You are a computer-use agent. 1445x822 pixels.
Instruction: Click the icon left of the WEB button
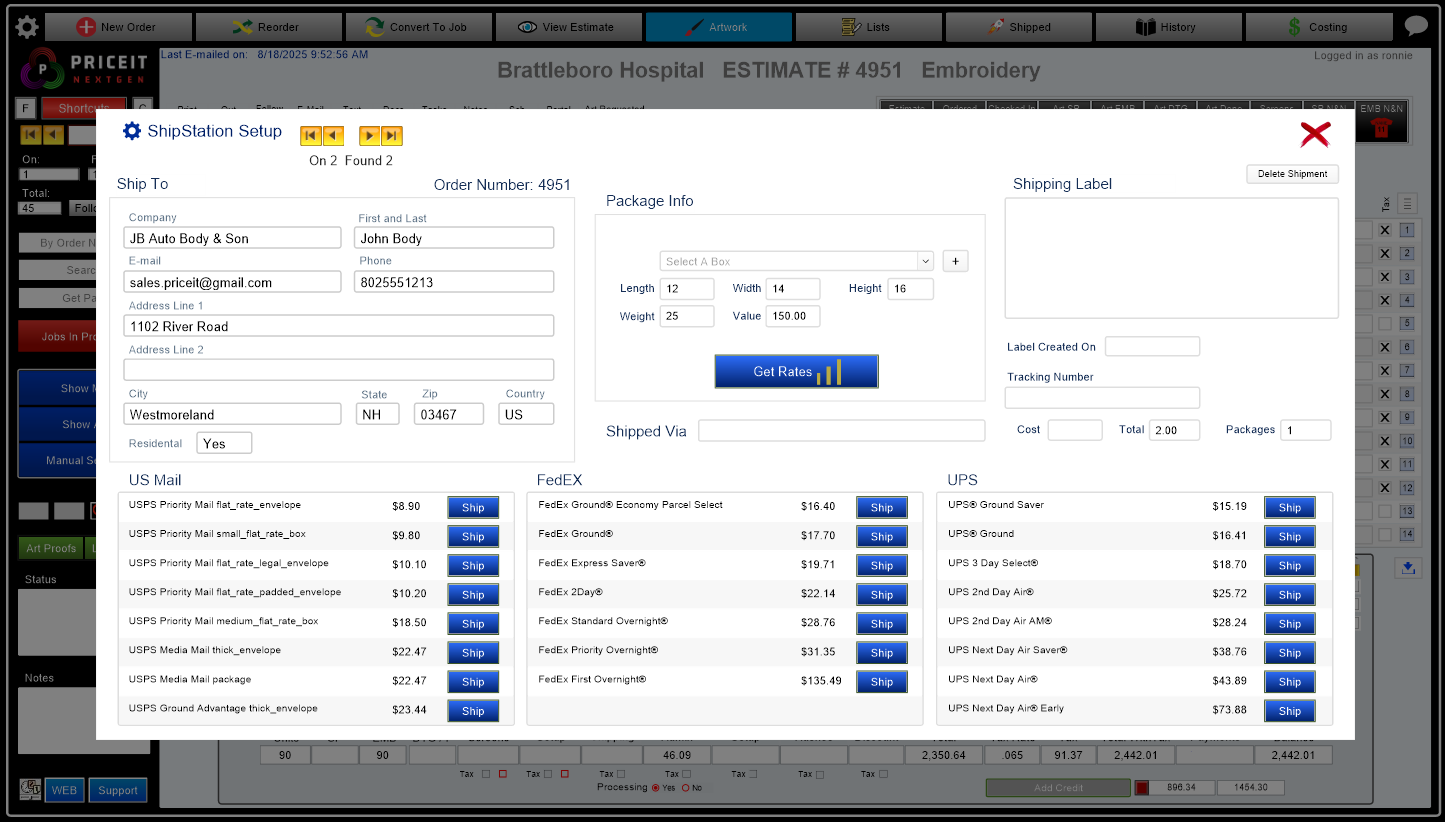point(30,789)
